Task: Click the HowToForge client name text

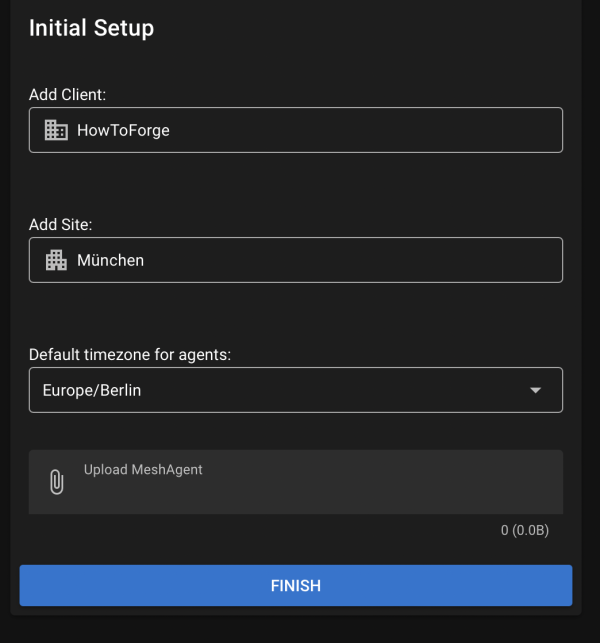Action: coord(123,130)
